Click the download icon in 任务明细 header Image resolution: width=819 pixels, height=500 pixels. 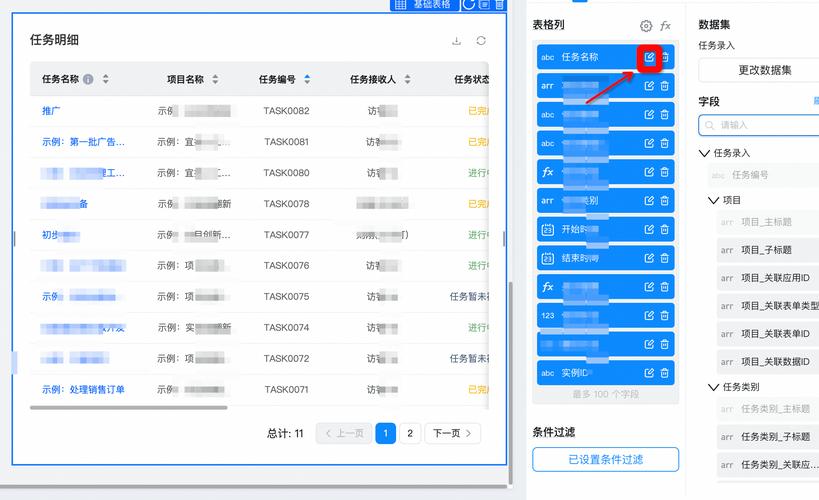[x=457, y=41]
